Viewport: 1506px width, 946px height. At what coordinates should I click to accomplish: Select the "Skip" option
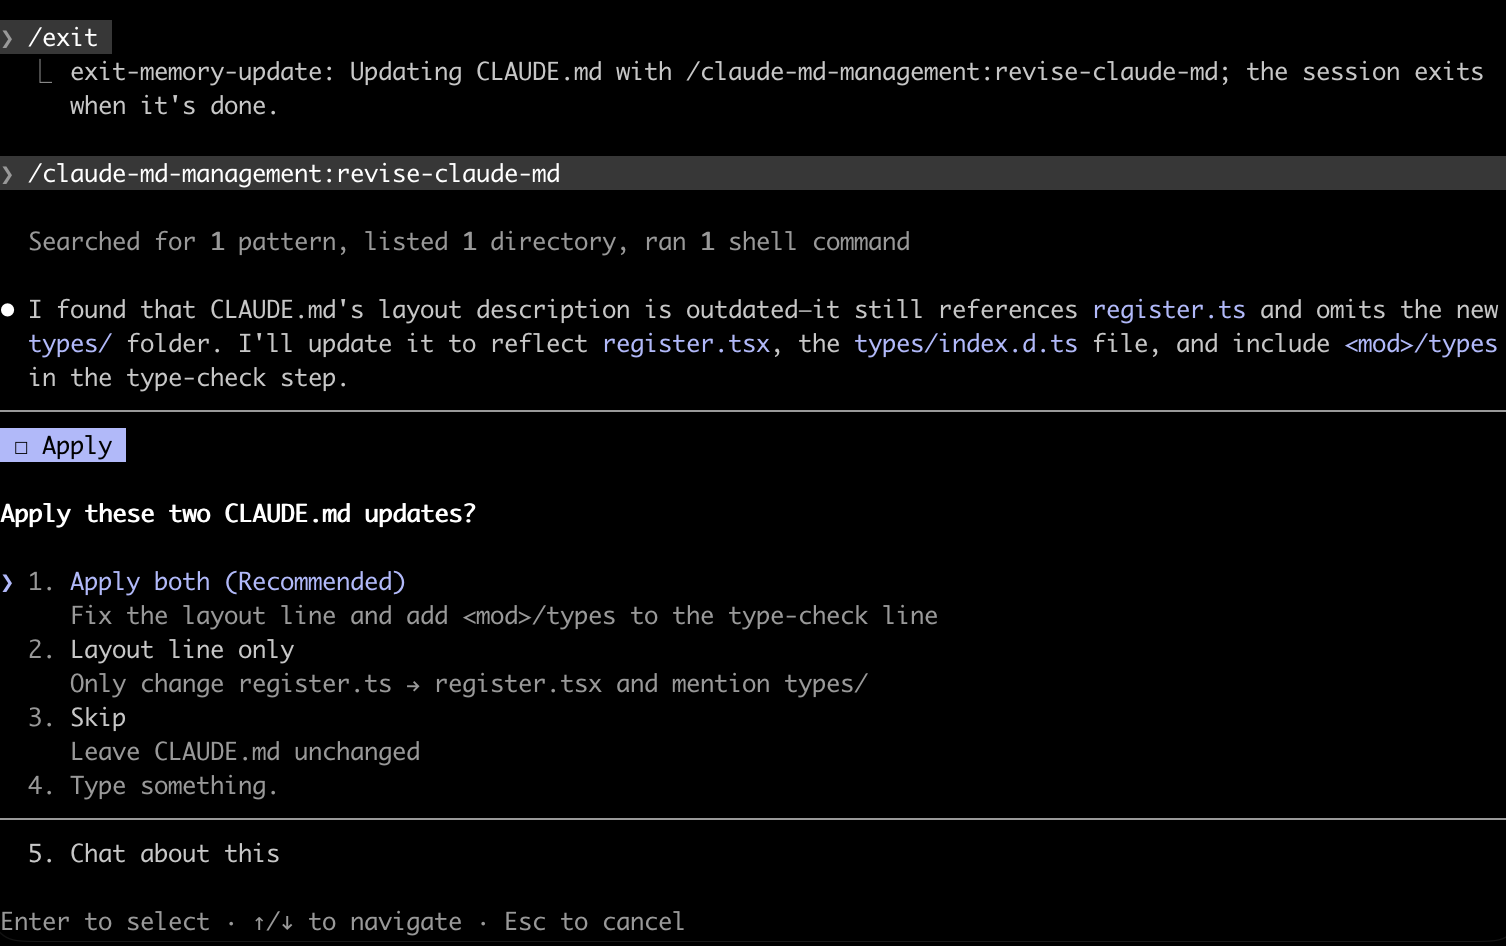click(x=98, y=718)
